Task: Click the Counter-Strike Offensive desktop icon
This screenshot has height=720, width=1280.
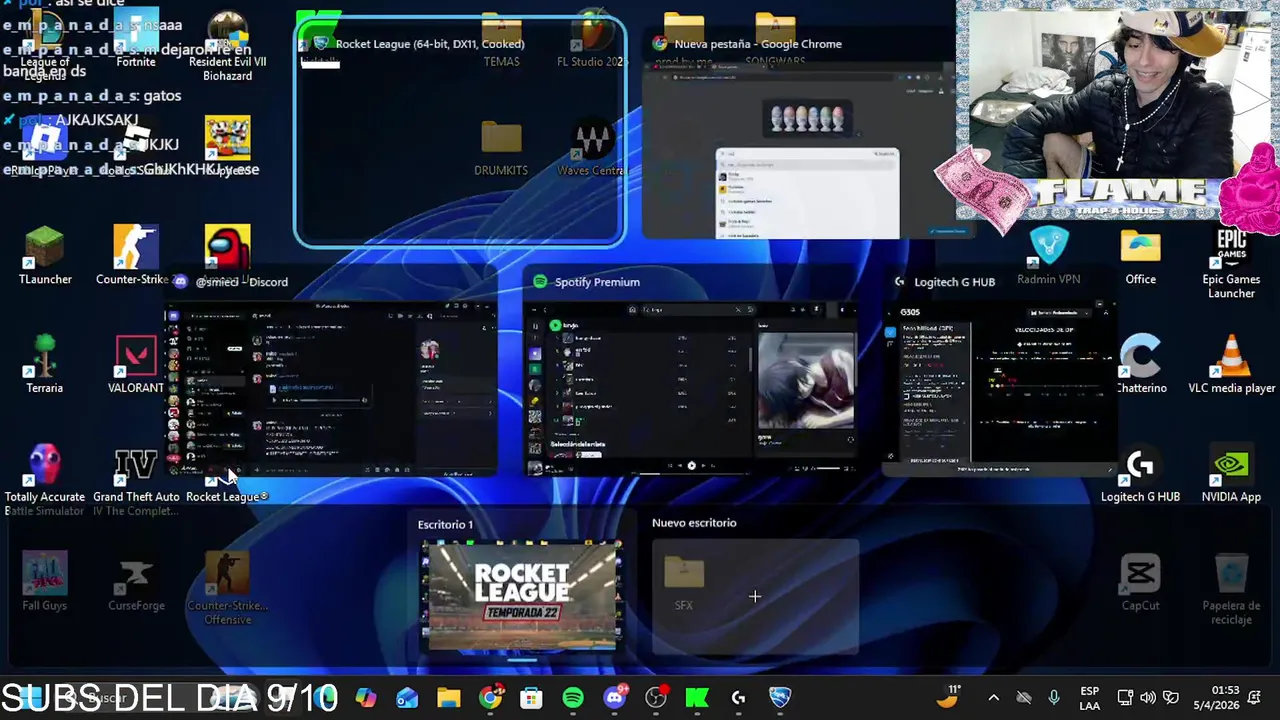Action: 227,590
